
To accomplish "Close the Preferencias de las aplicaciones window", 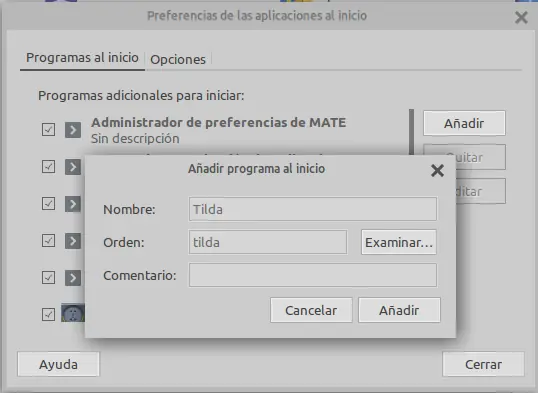I will [521, 17].
